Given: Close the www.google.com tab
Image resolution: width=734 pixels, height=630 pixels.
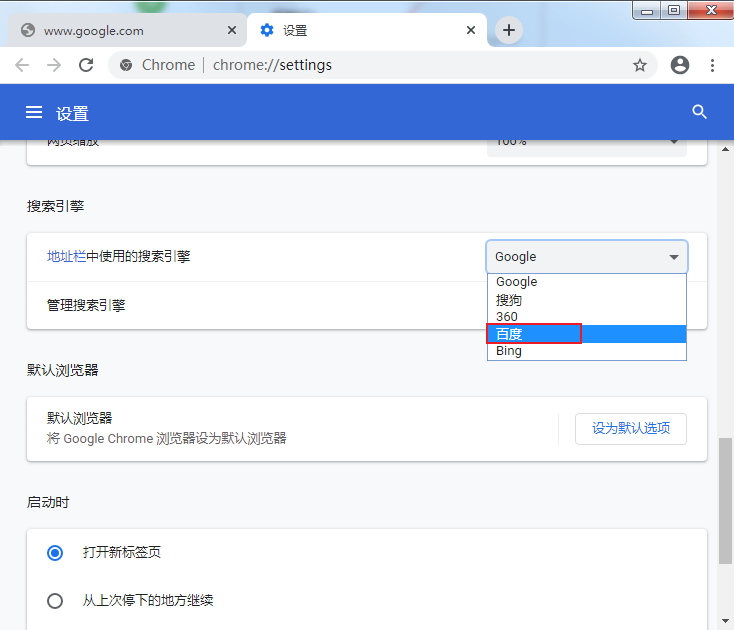Looking at the screenshot, I should pos(232,30).
